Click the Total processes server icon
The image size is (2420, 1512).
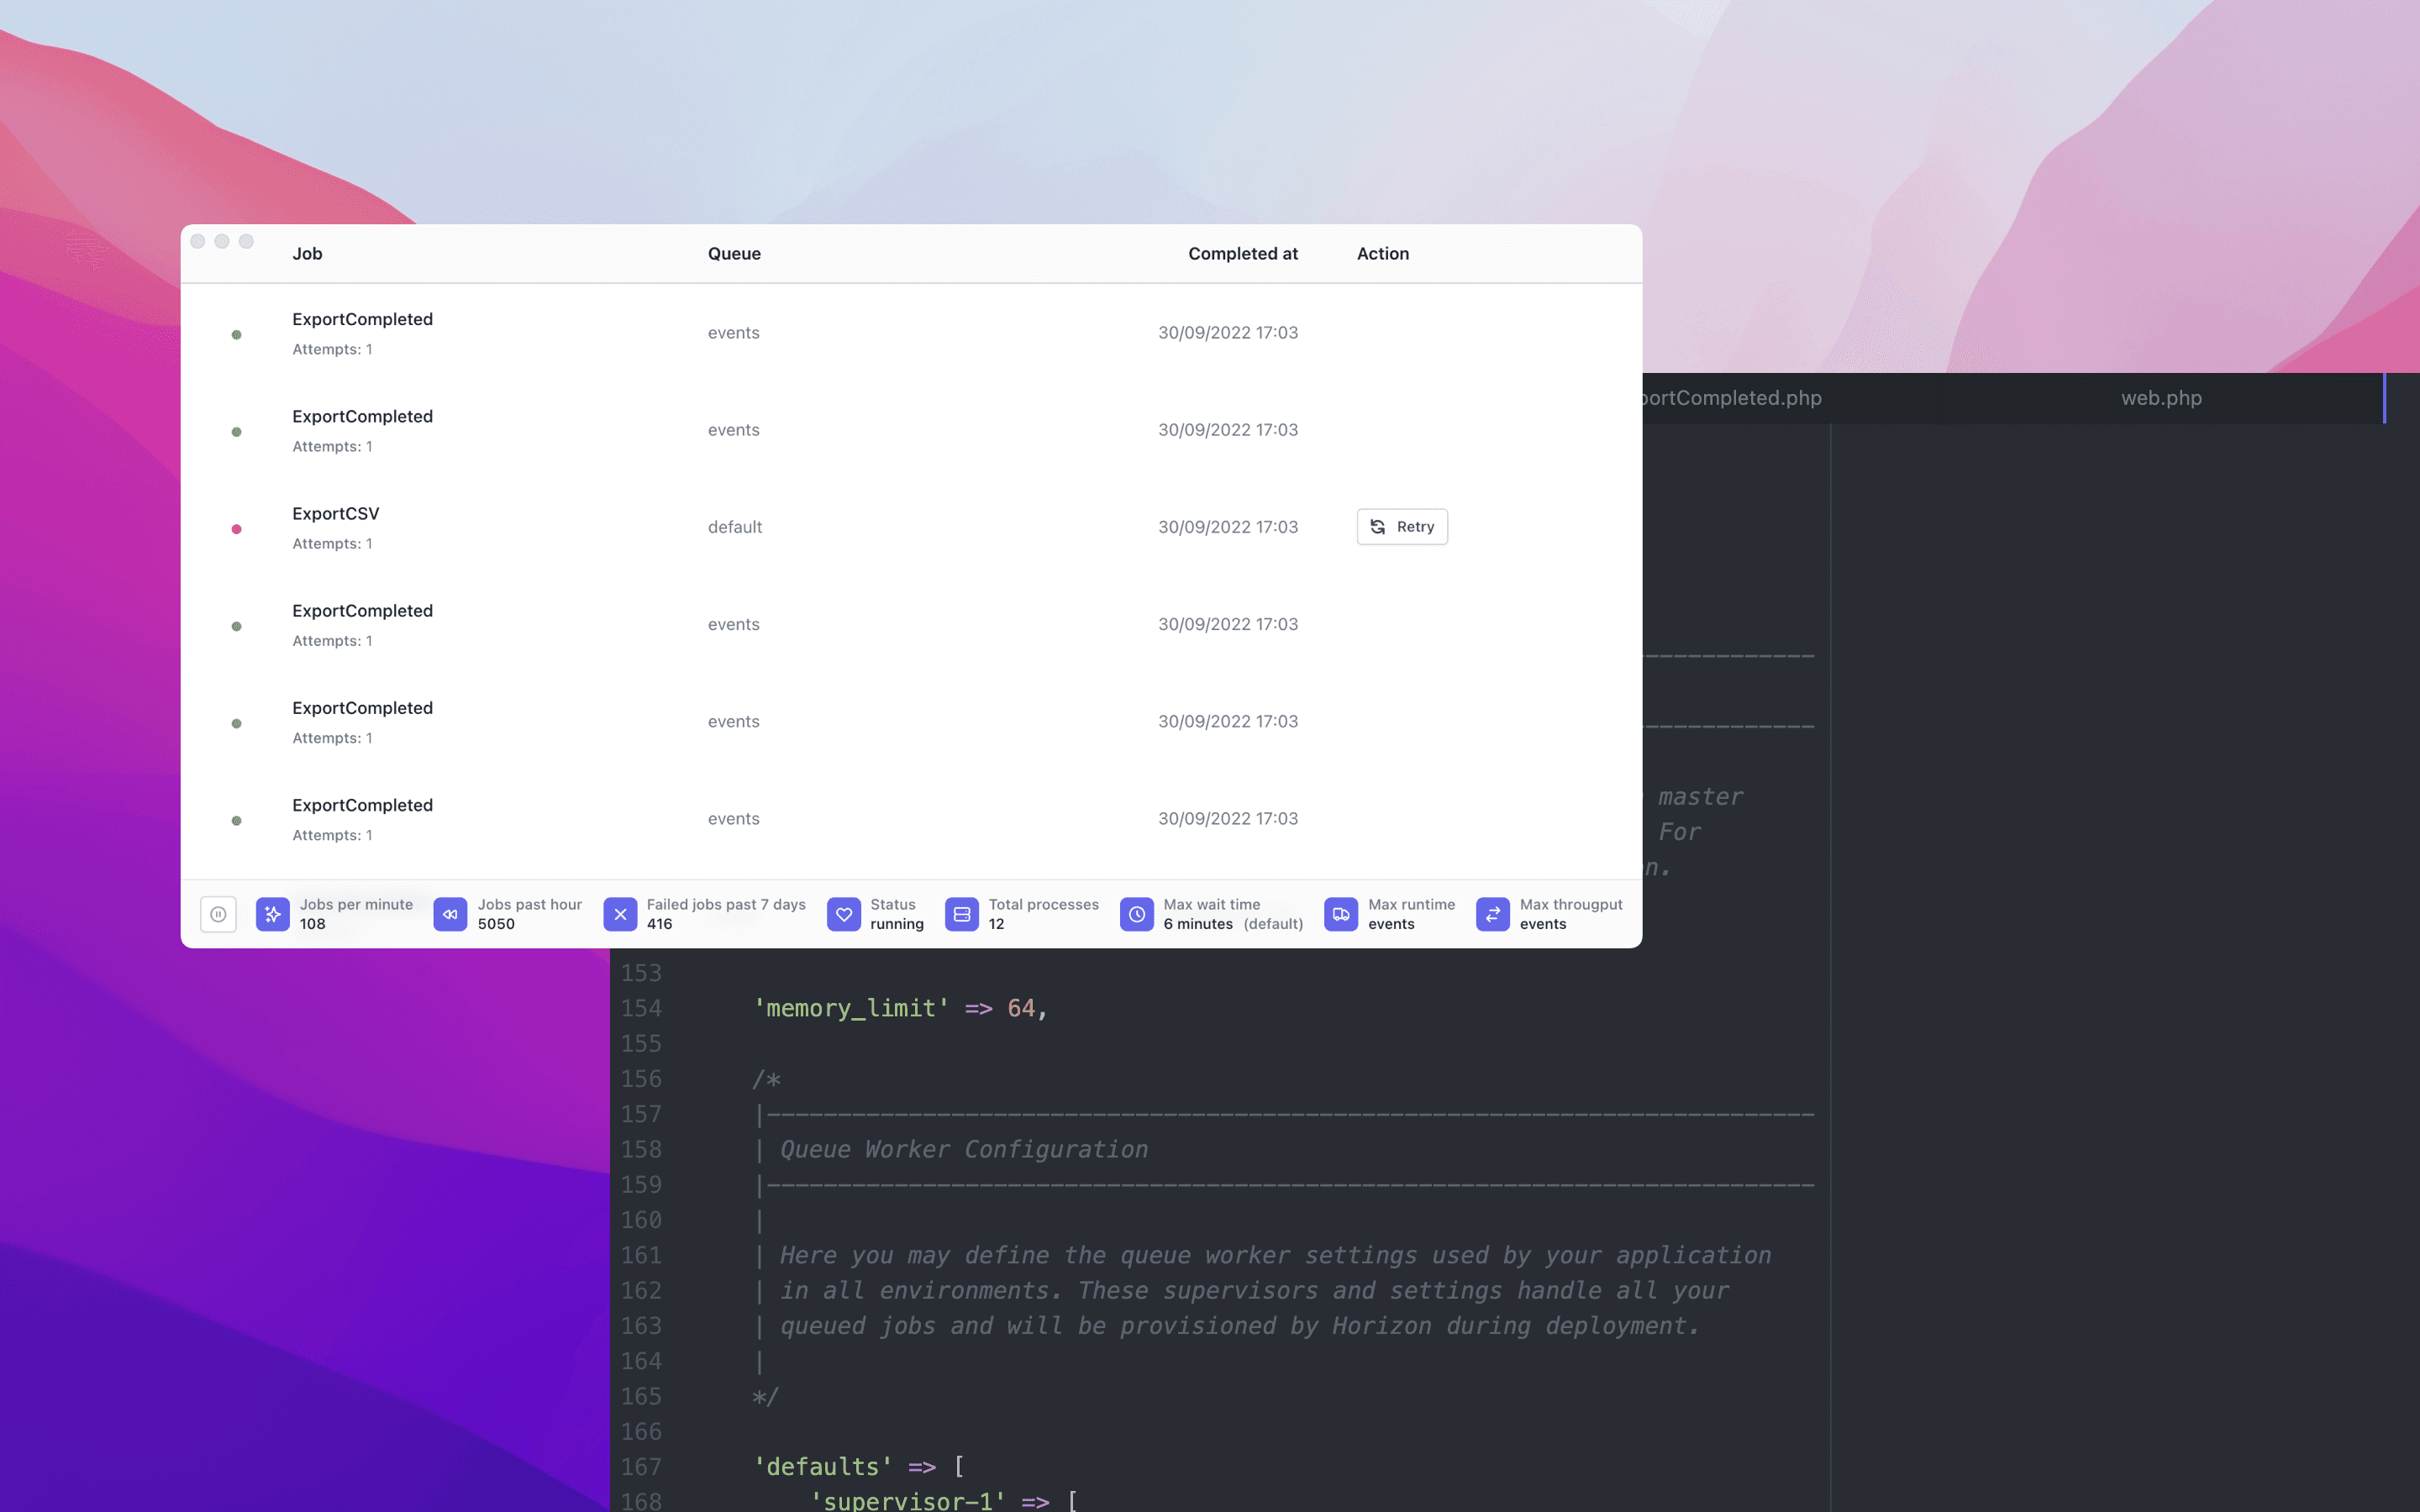pyautogui.click(x=961, y=914)
